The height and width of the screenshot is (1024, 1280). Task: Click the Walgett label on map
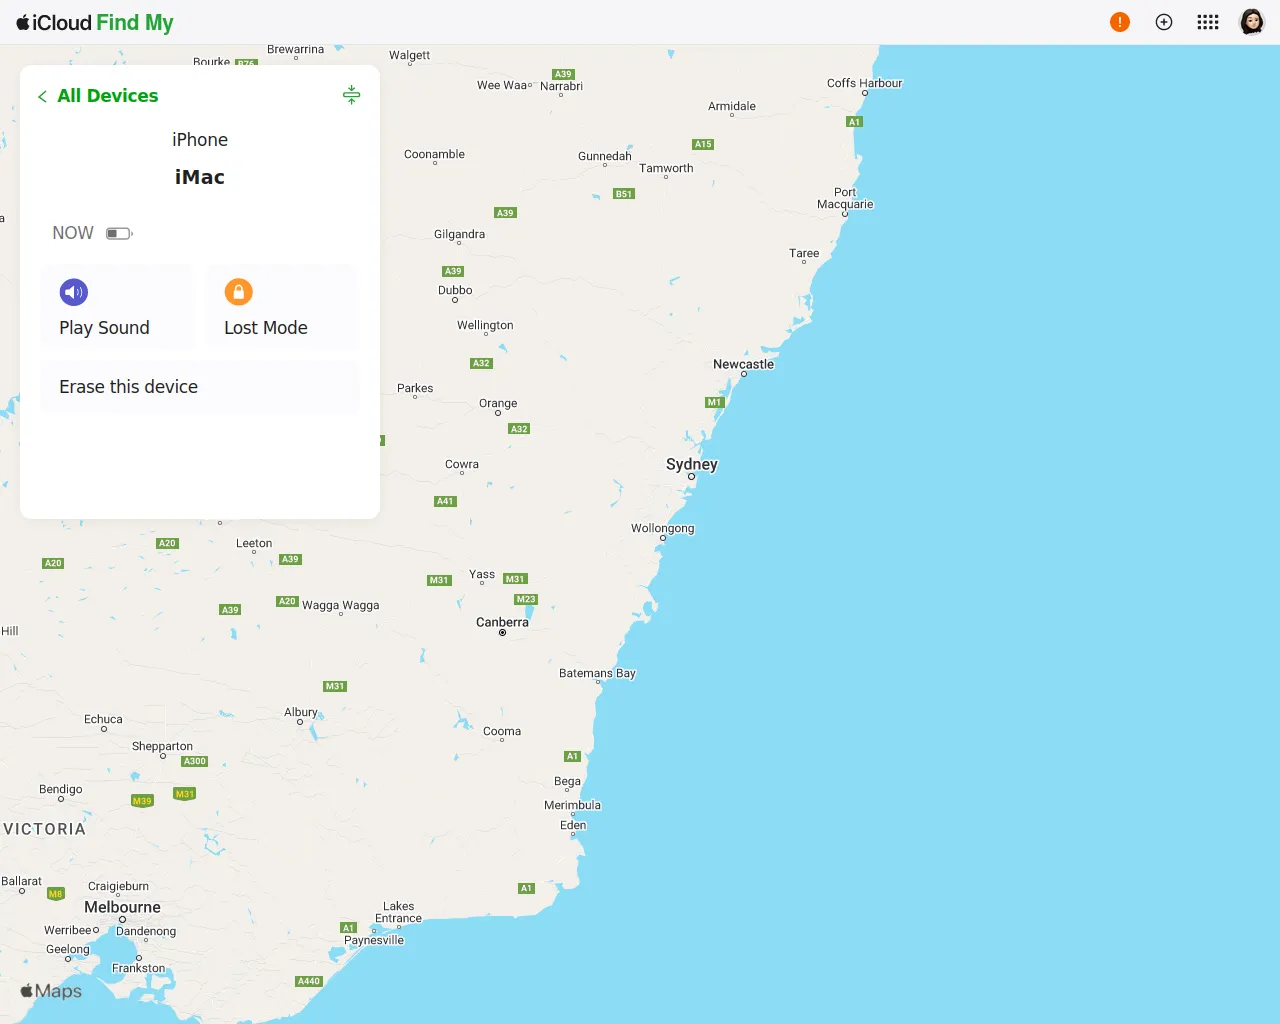click(409, 55)
